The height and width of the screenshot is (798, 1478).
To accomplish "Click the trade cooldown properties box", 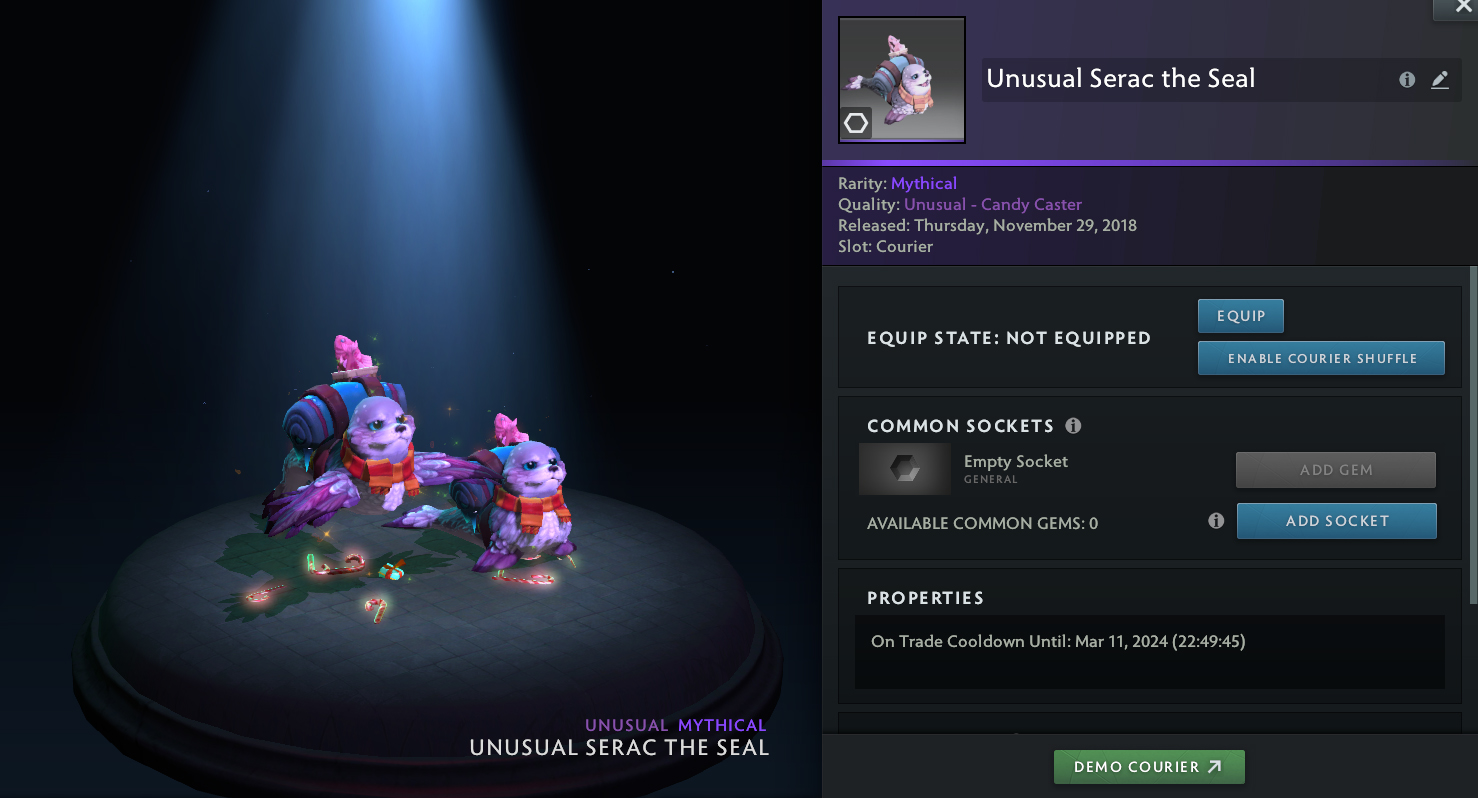I will 1149,651.
